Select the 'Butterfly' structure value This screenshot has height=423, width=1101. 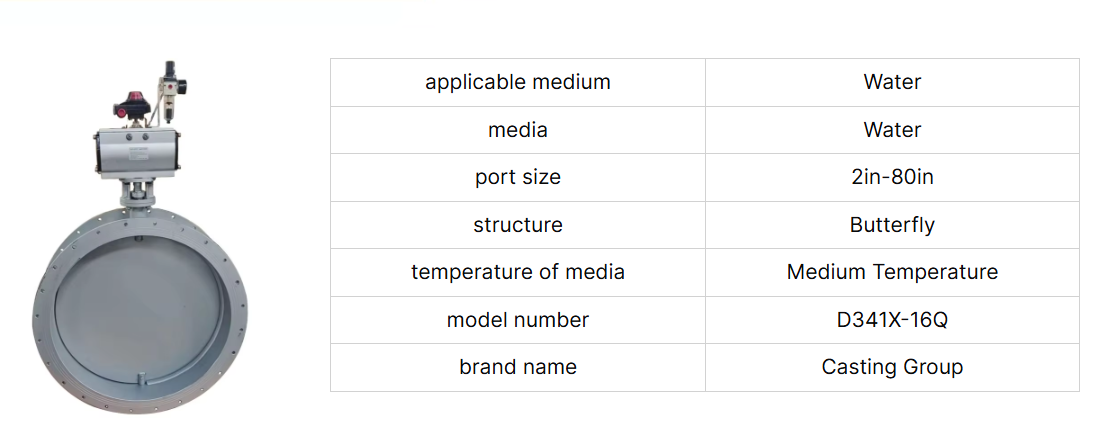coord(892,225)
